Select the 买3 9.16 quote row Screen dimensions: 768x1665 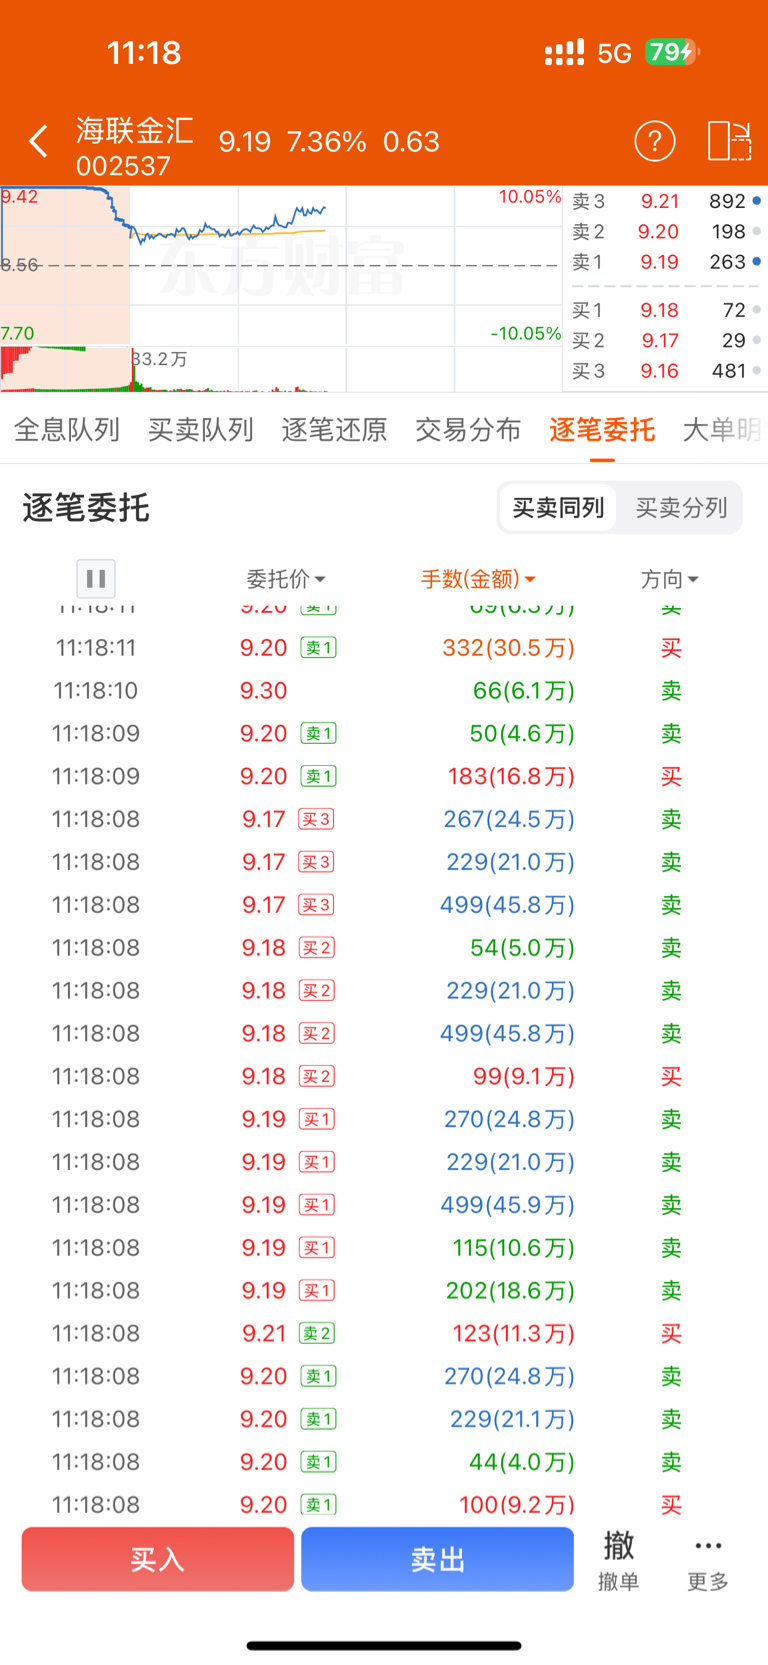click(x=665, y=371)
